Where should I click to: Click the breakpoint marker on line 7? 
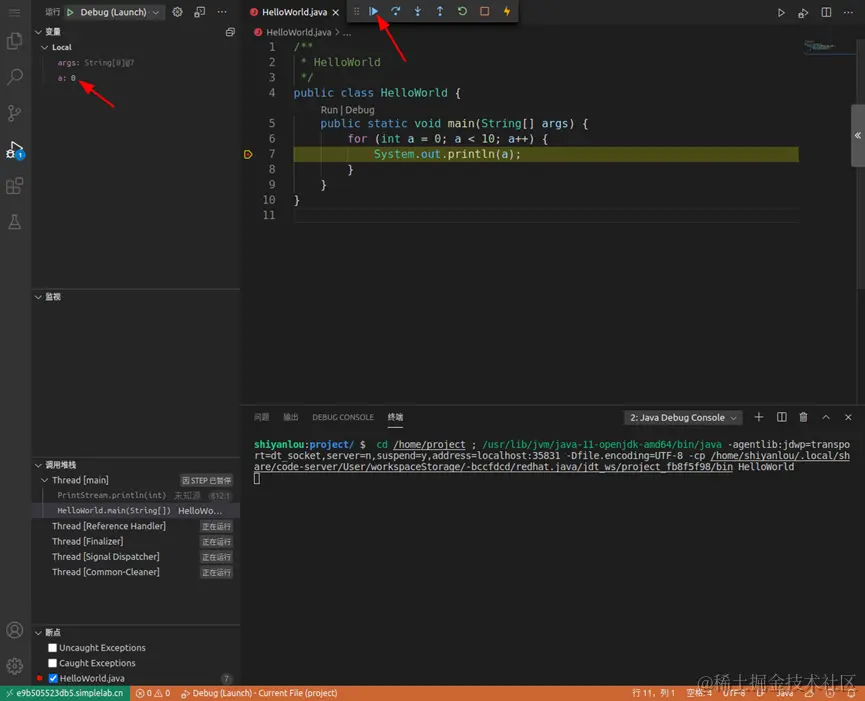coord(247,155)
